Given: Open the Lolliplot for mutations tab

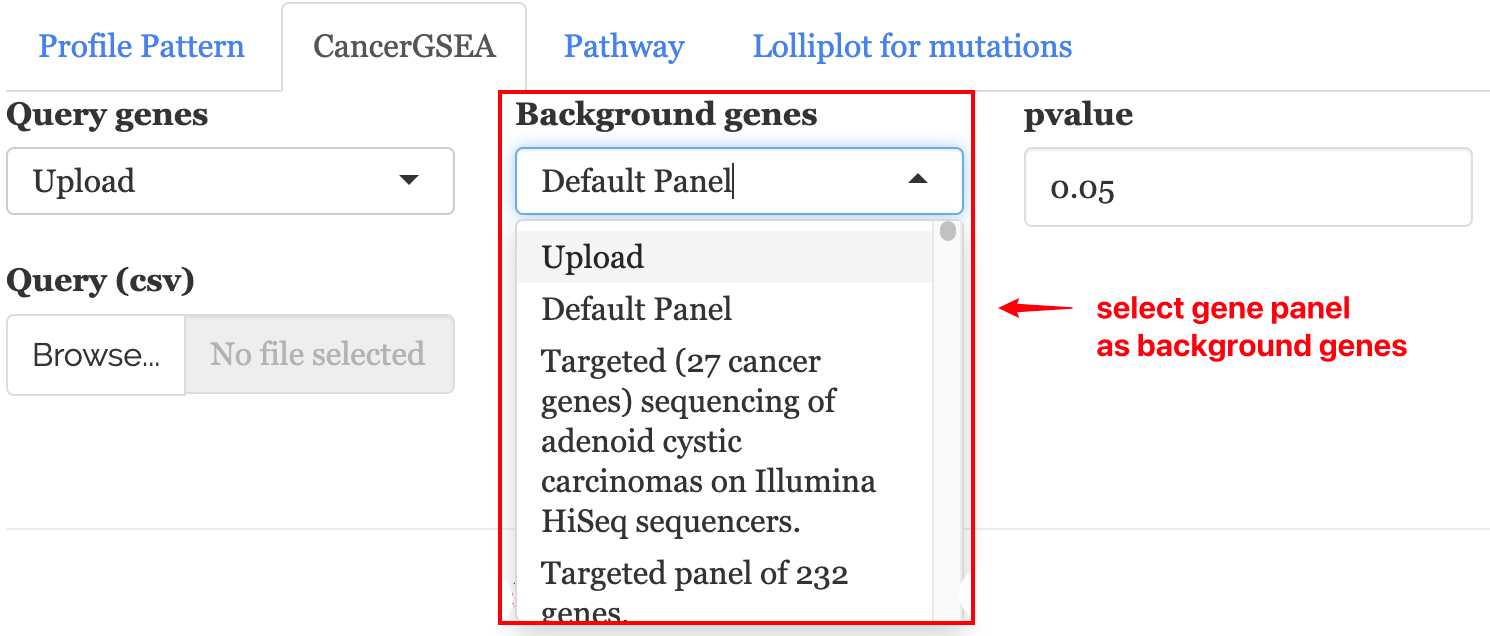Looking at the screenshot, I should click(x=912, y=47).
